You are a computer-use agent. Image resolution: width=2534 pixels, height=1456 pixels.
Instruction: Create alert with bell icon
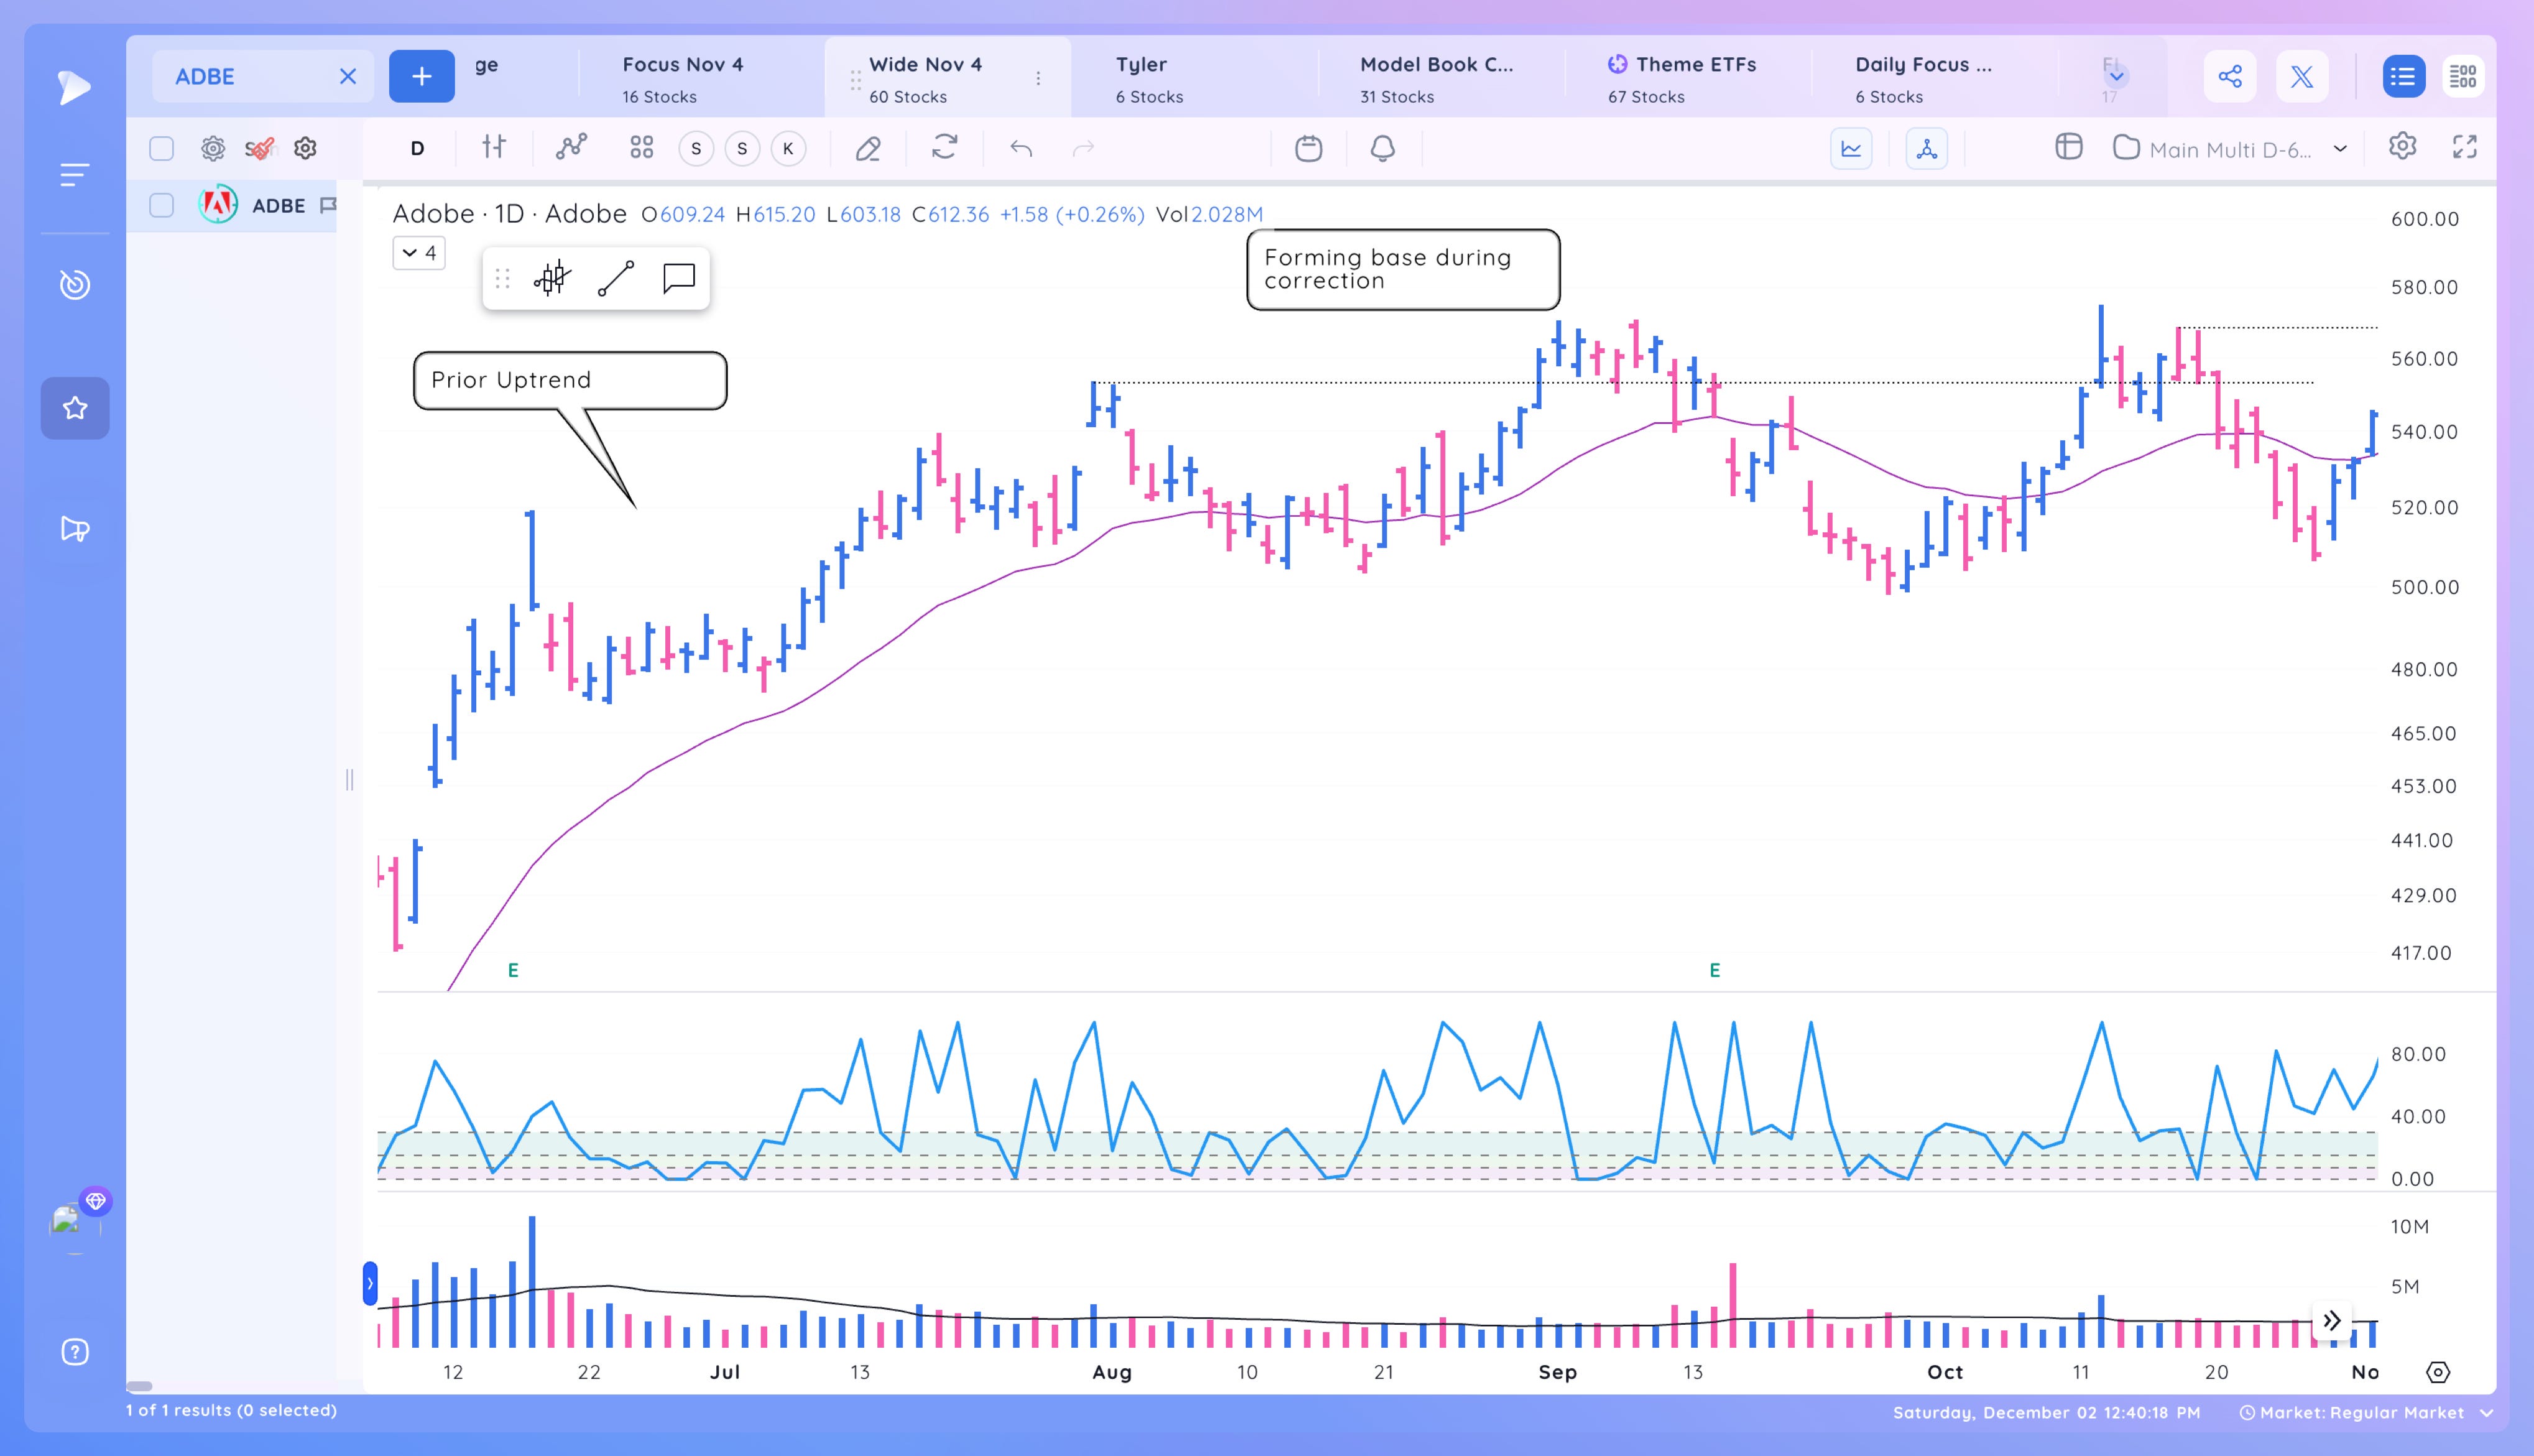pos(1382,148)
